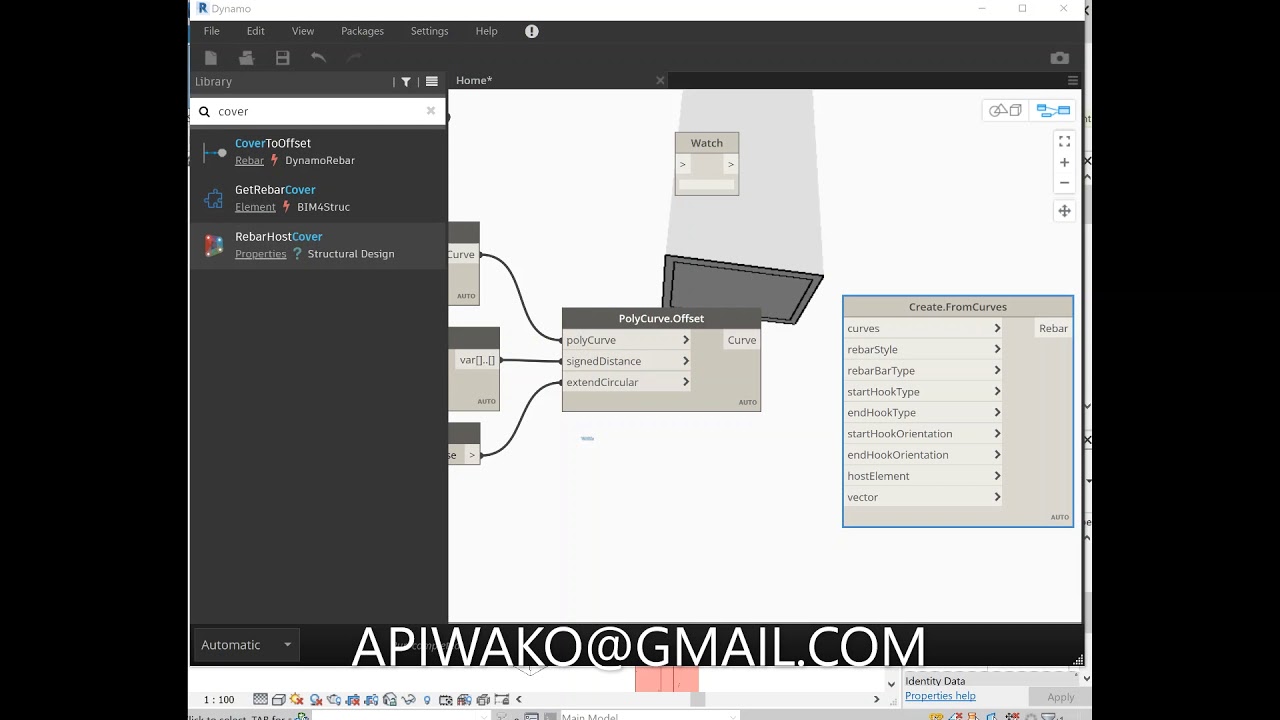Click the Zoom In plus icon
The image size is (1280, 720).
[1064, 162]
